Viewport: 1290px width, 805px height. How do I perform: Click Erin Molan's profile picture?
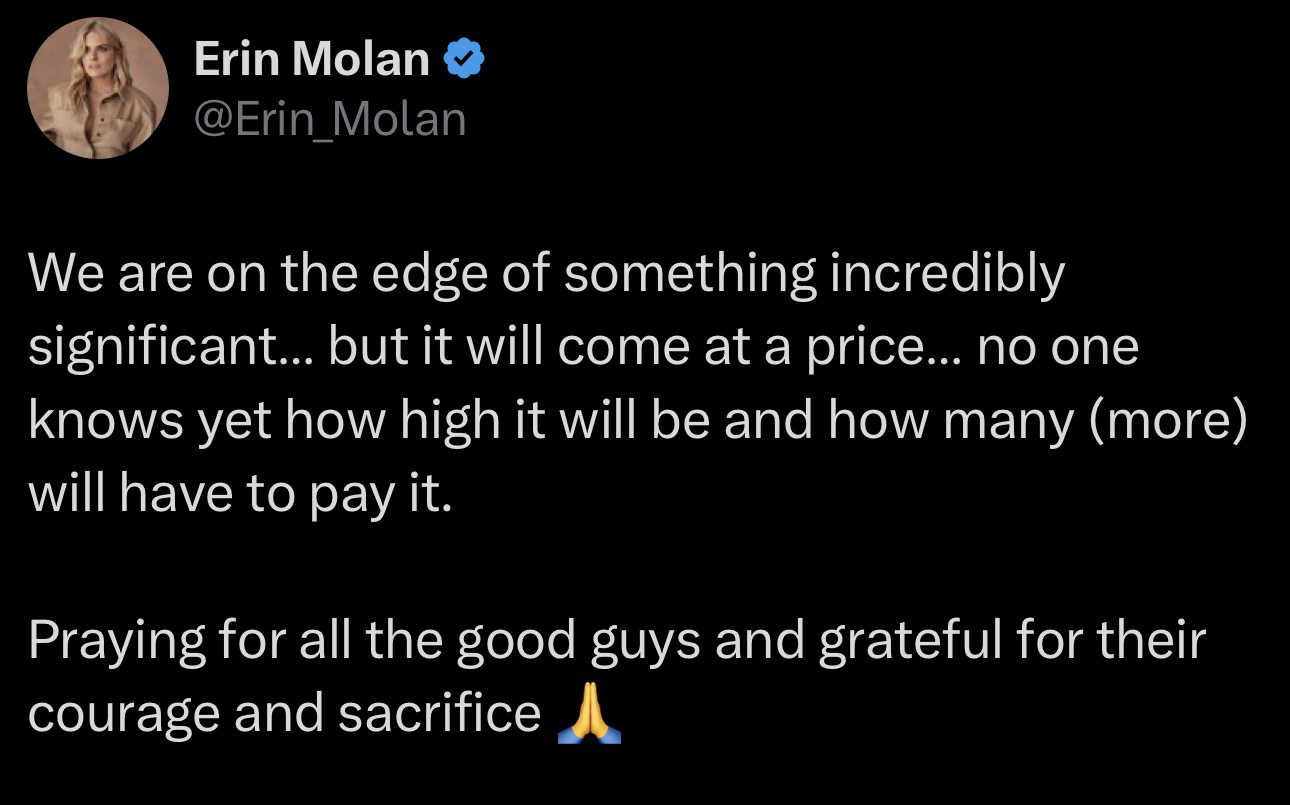coord(97,88)
